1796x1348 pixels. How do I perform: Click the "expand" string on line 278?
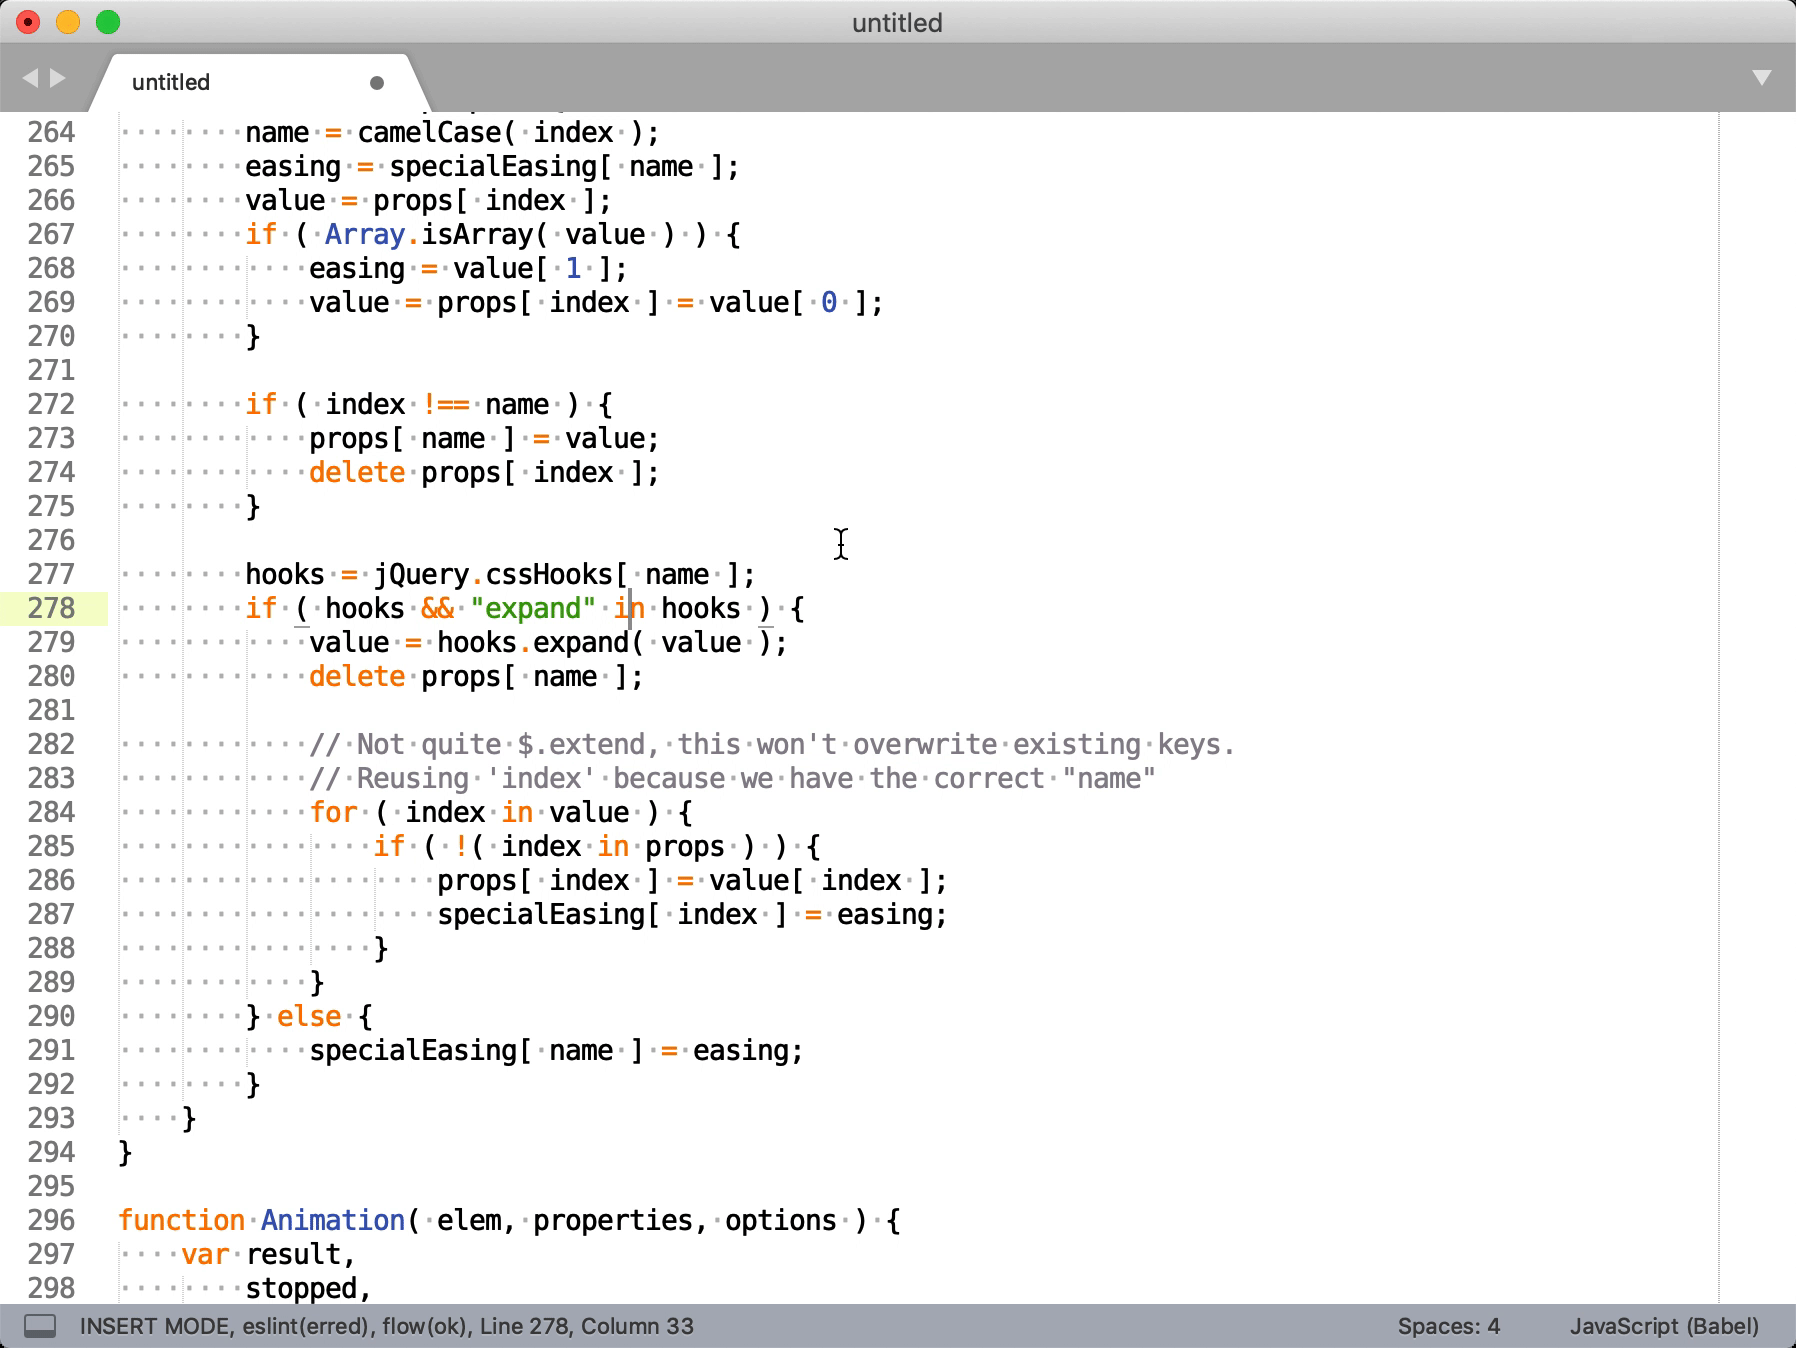[x=533, y=608]
